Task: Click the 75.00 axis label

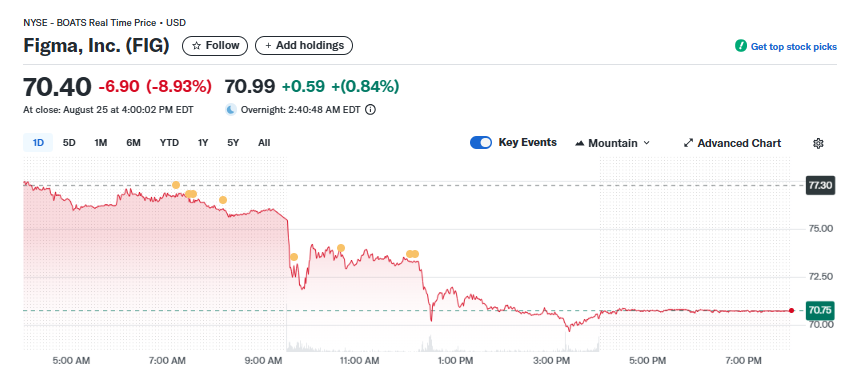Action: [x=820, y=229]
